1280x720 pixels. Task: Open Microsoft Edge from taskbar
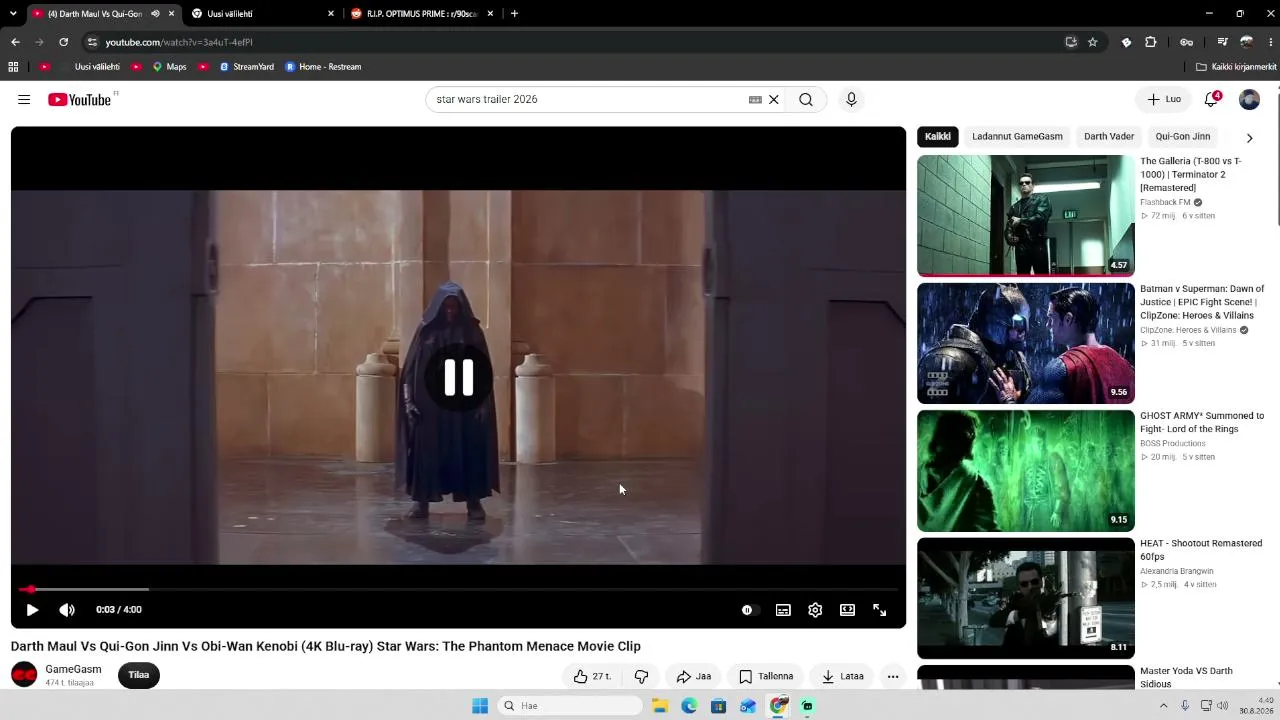689,706
